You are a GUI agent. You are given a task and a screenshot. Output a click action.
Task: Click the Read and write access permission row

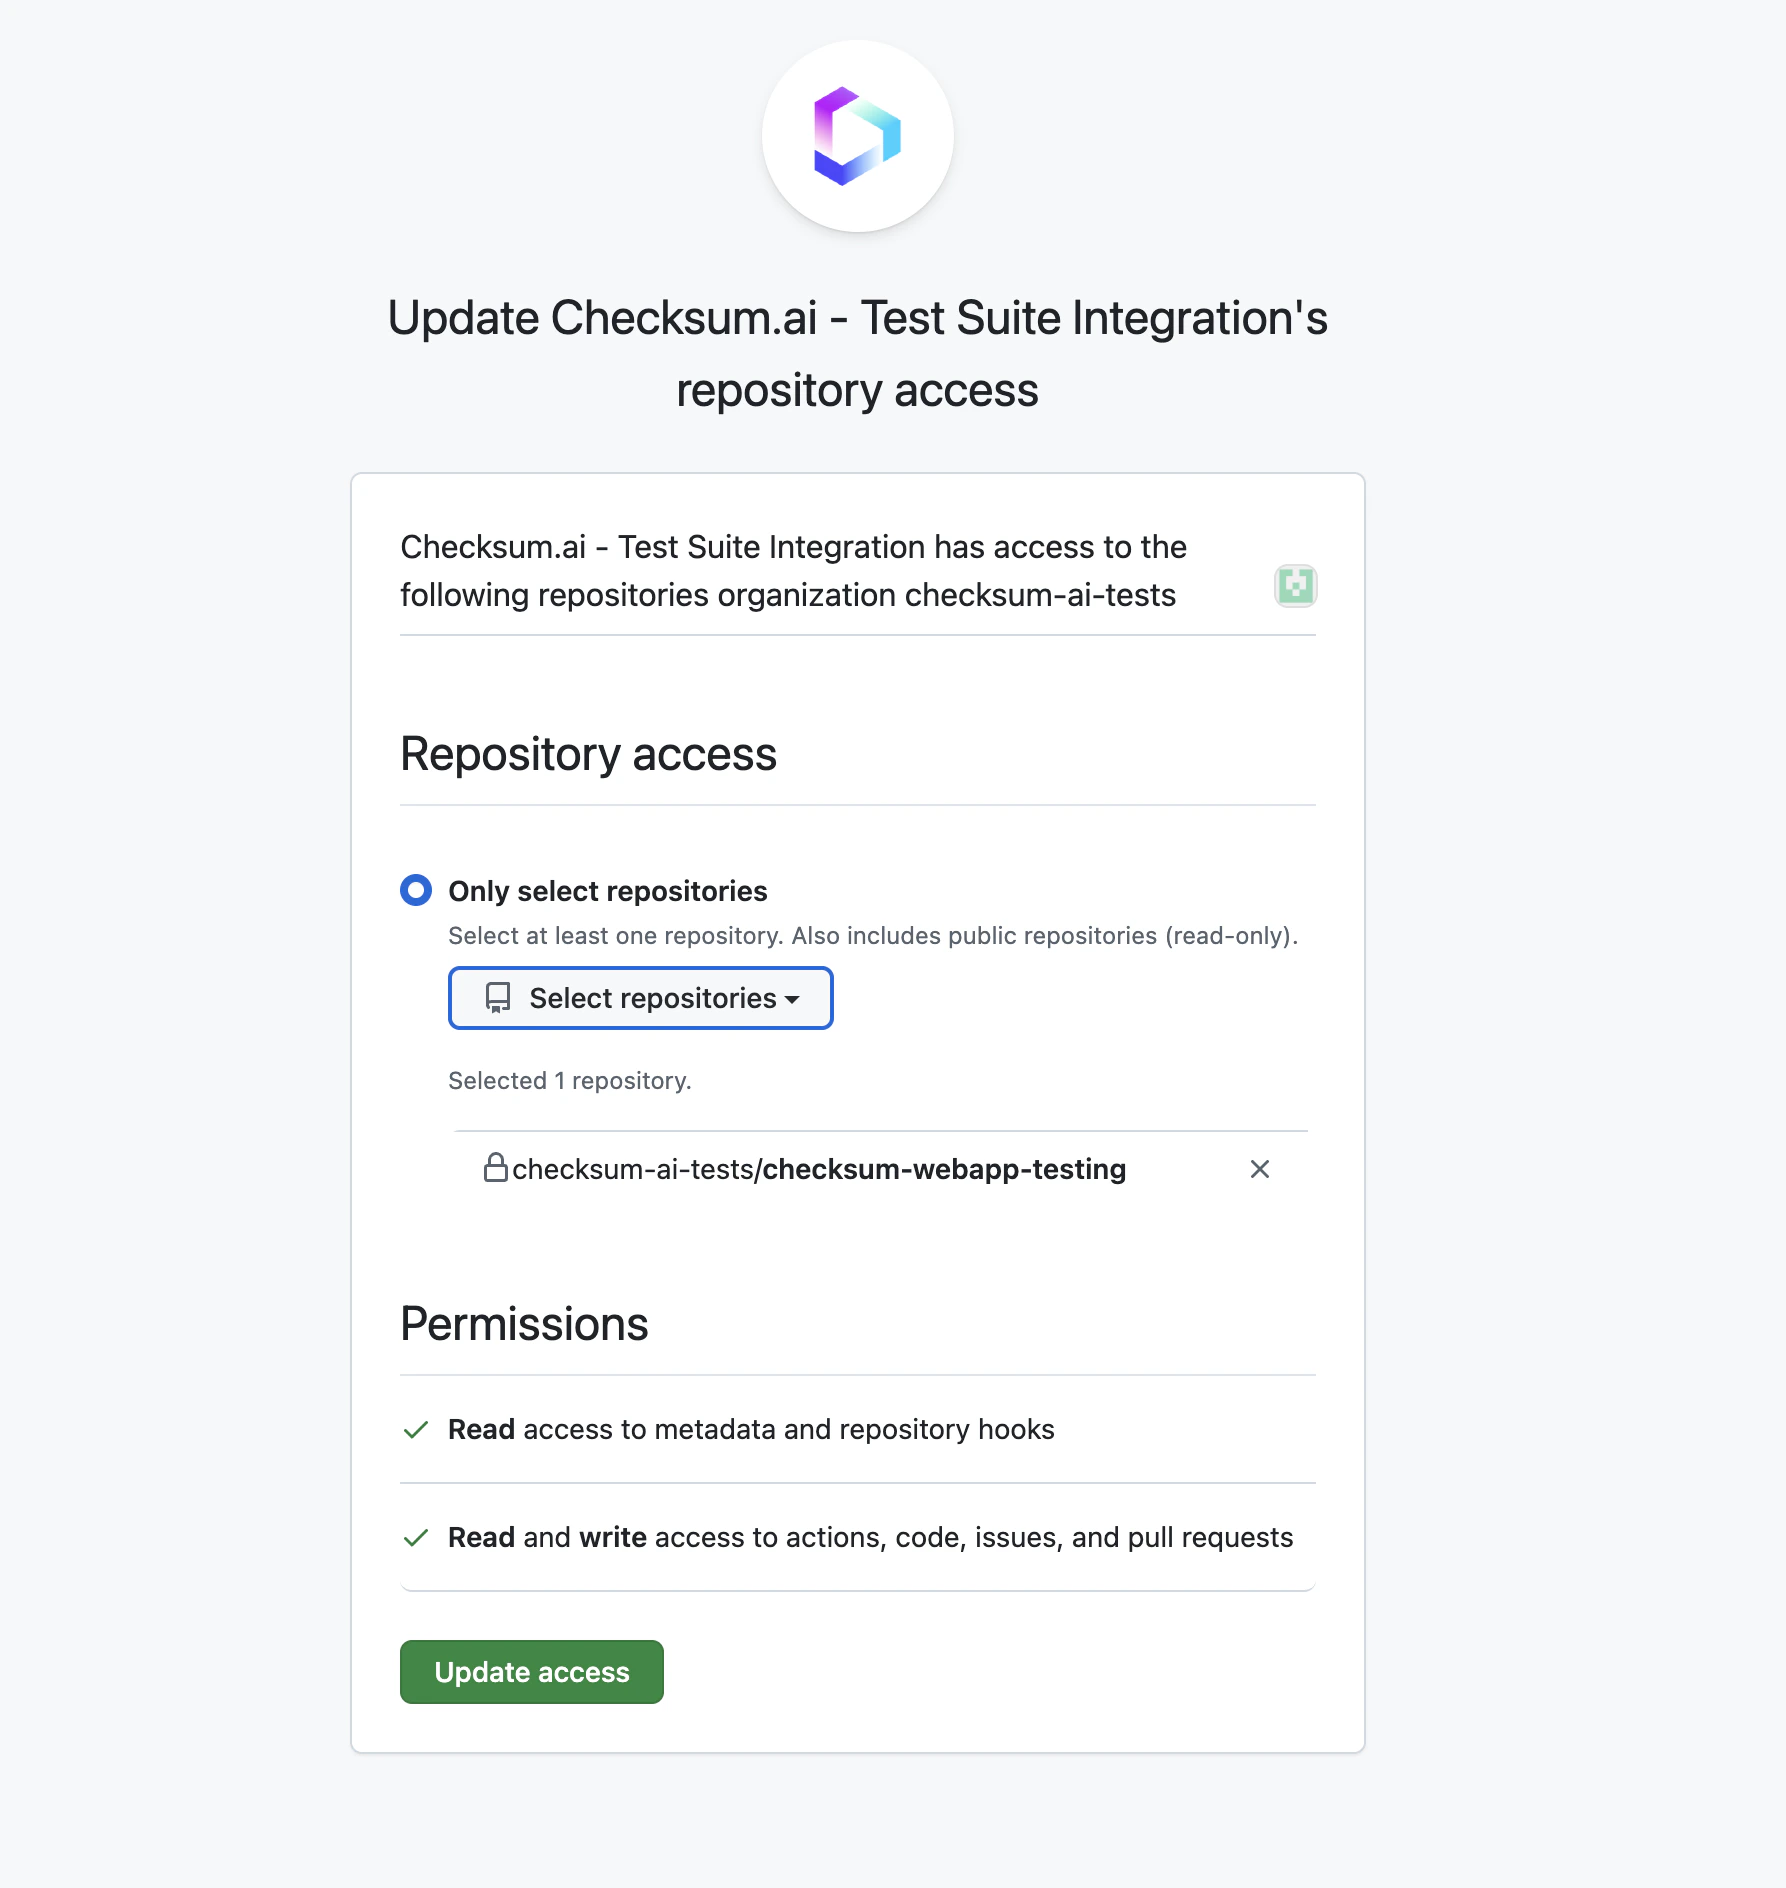coord(870,1537)
